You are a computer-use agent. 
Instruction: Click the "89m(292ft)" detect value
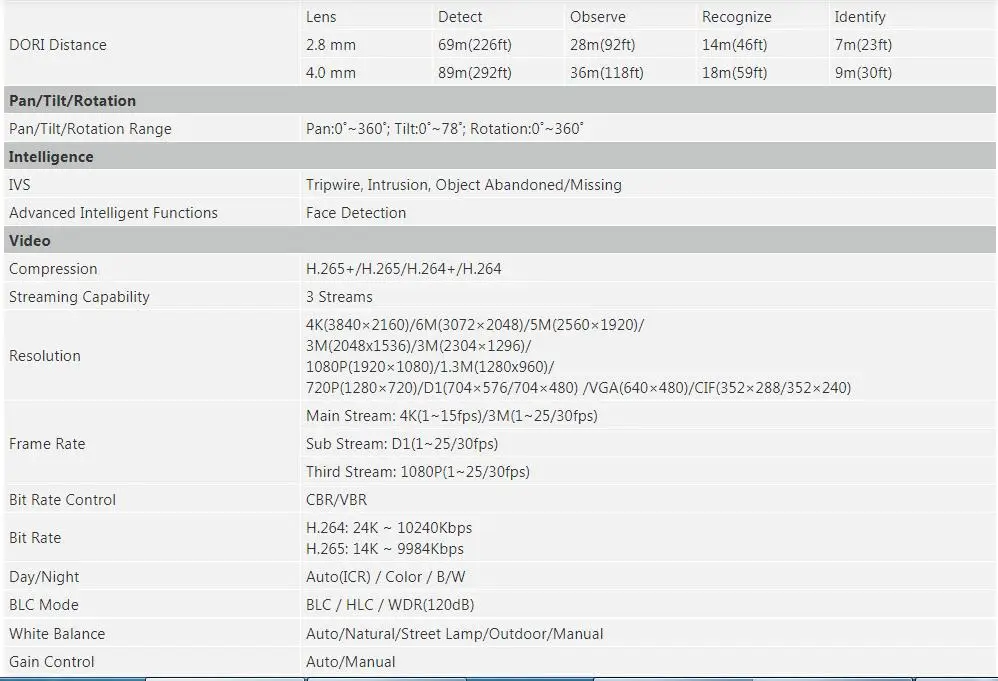tap(475, 73)
